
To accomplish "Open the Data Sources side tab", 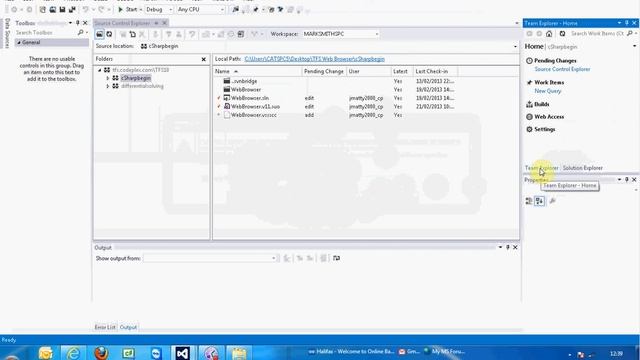I will [x=7, y=34].
